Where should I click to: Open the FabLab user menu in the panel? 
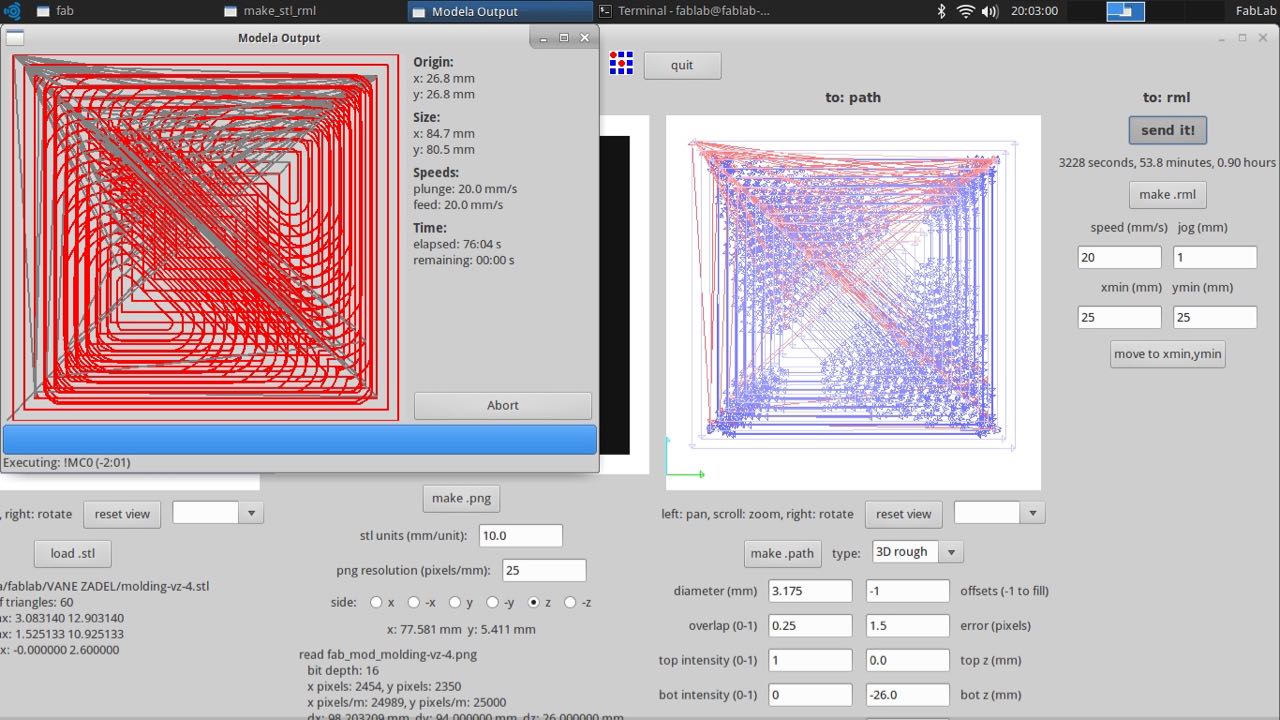1254,11
